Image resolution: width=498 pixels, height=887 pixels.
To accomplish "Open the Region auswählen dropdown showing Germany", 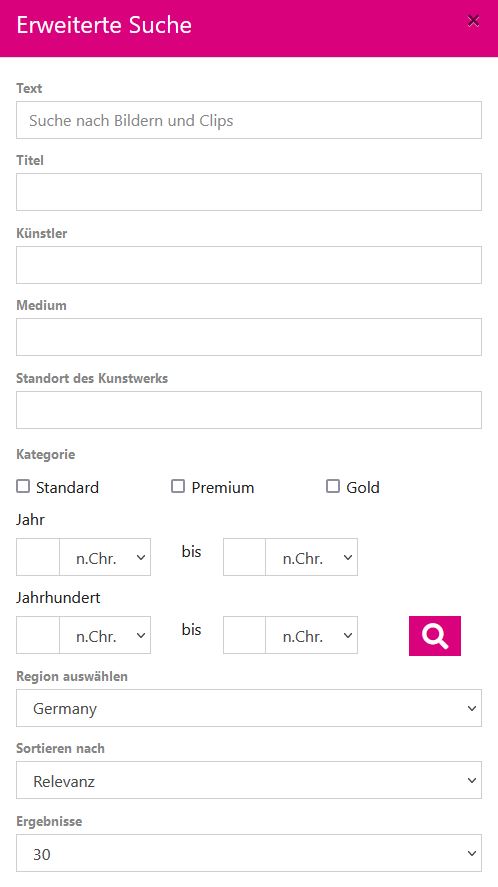I will [x=249, y=708].
